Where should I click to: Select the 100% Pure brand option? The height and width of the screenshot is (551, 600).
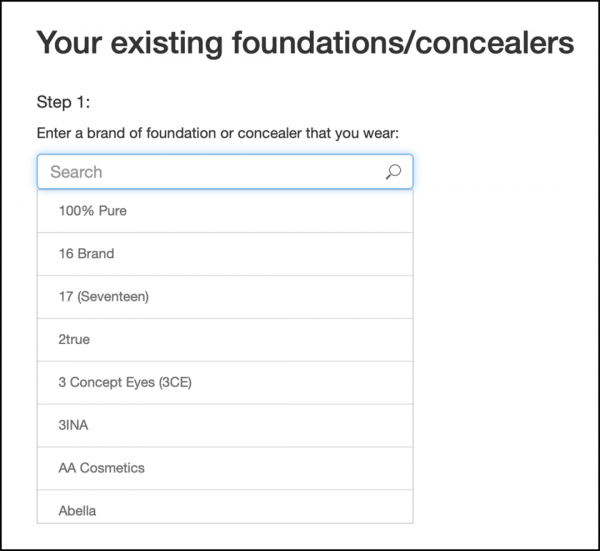[x=225, y=211]
